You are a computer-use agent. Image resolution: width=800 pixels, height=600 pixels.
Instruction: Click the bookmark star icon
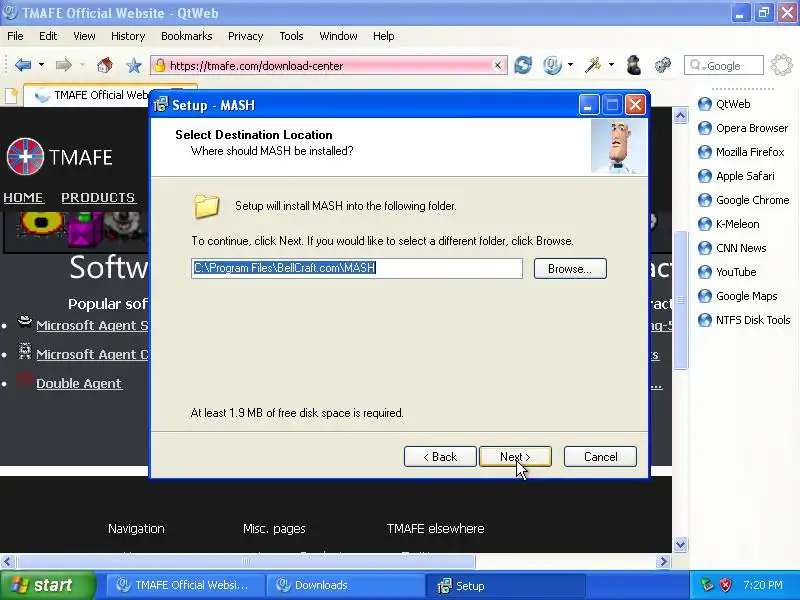(134, 65)
